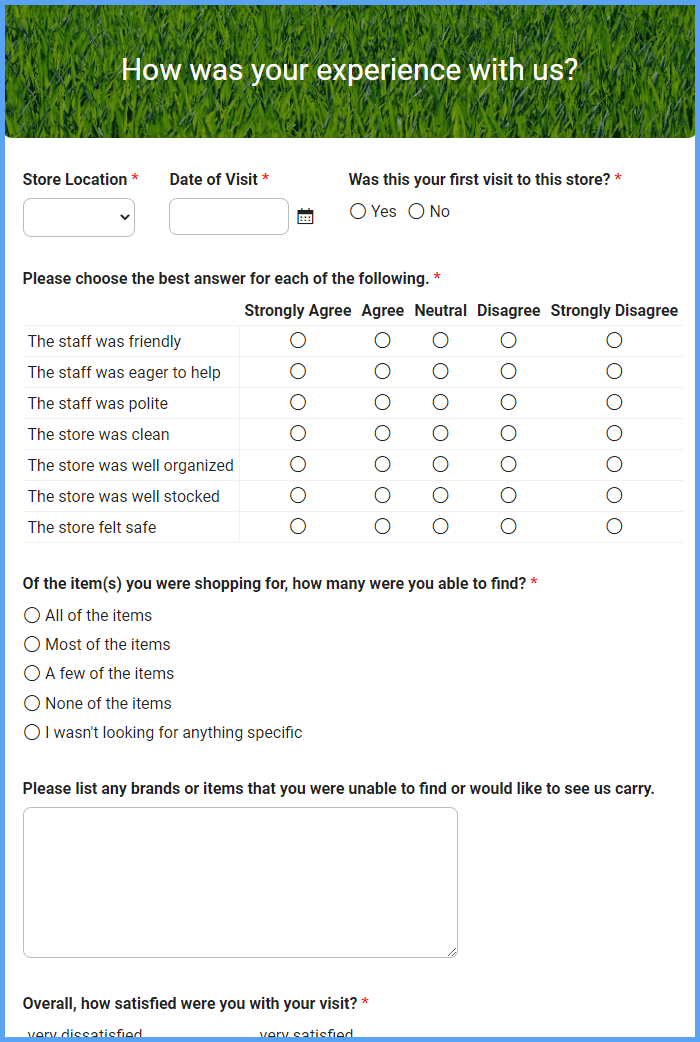Select Yes for first visit question
The width and height of the screenshot is (700, 1042).
coord(358,212)
